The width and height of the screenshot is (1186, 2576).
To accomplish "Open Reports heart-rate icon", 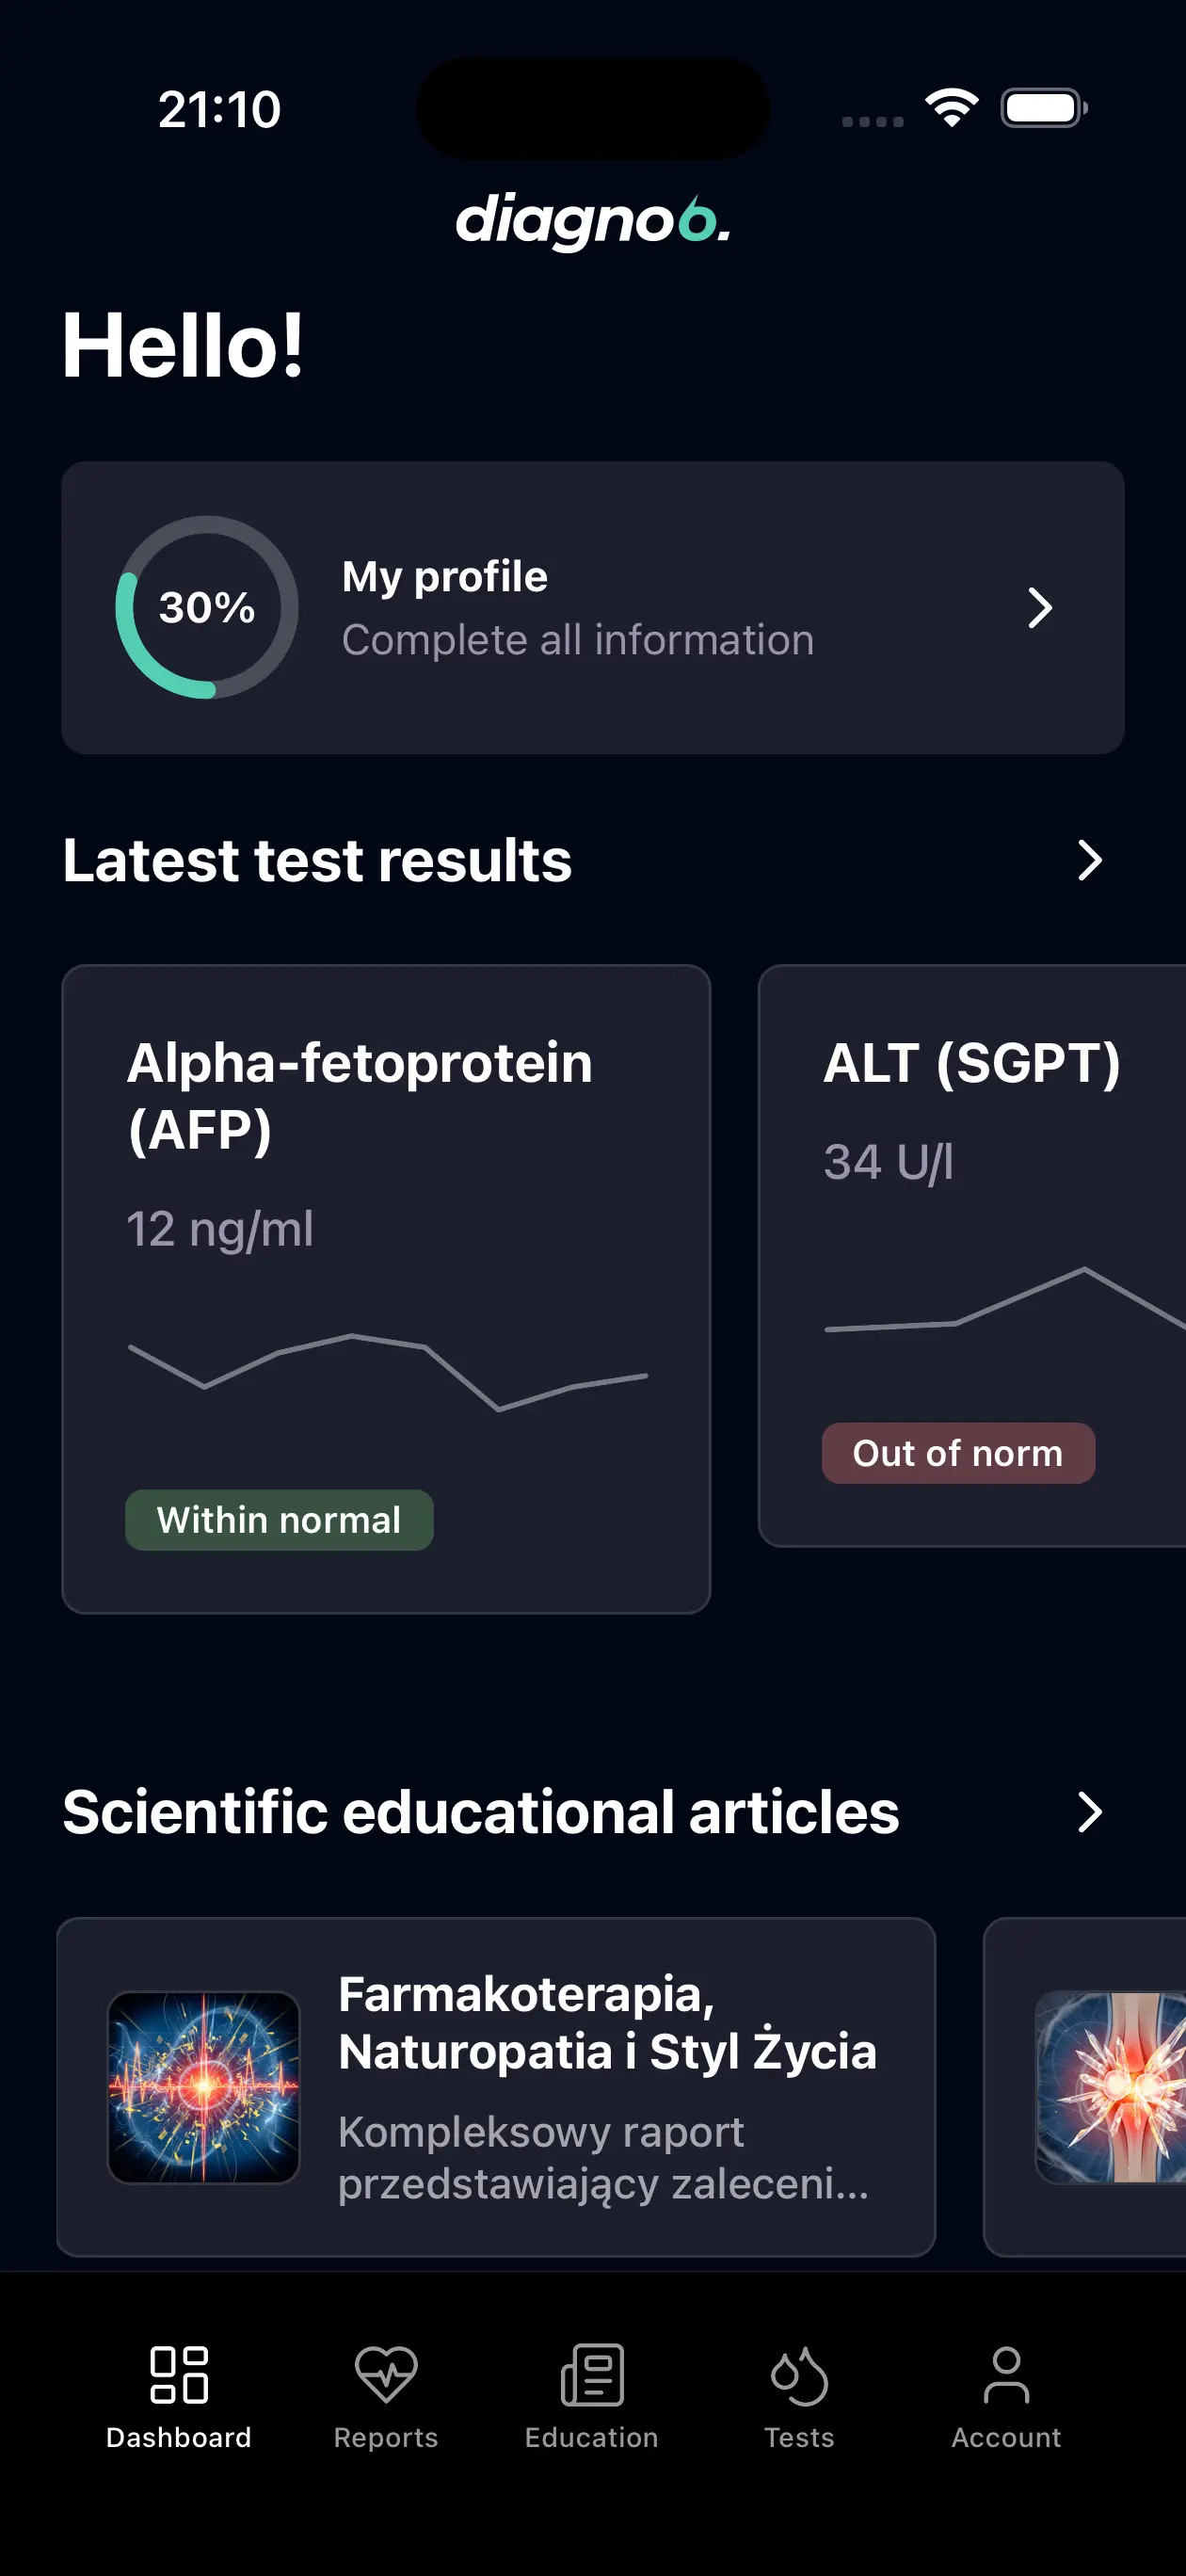I will pyautogui.click(x=386, y=2374).
